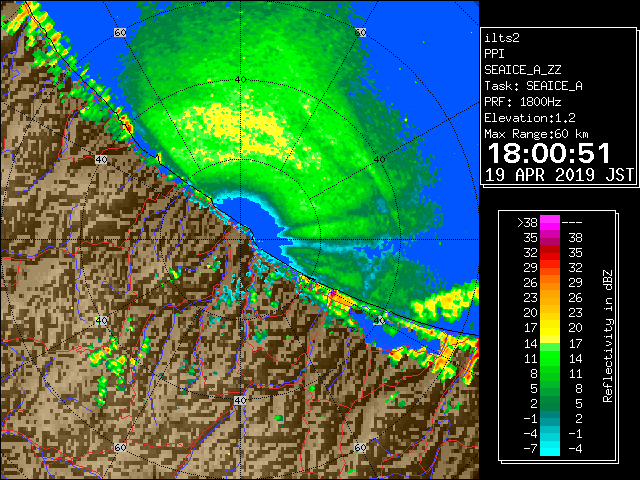Click the "---" legend label

(x=572, y=223)
